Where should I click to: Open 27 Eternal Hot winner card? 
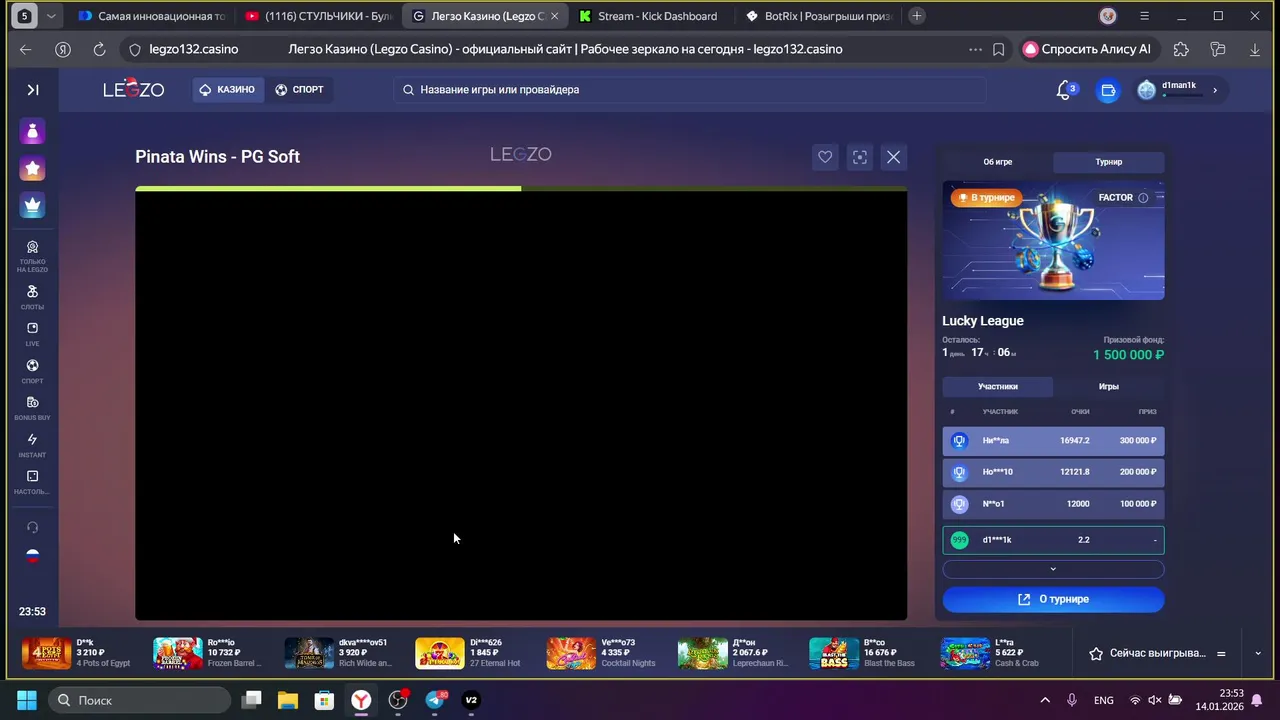click(471, 653)
